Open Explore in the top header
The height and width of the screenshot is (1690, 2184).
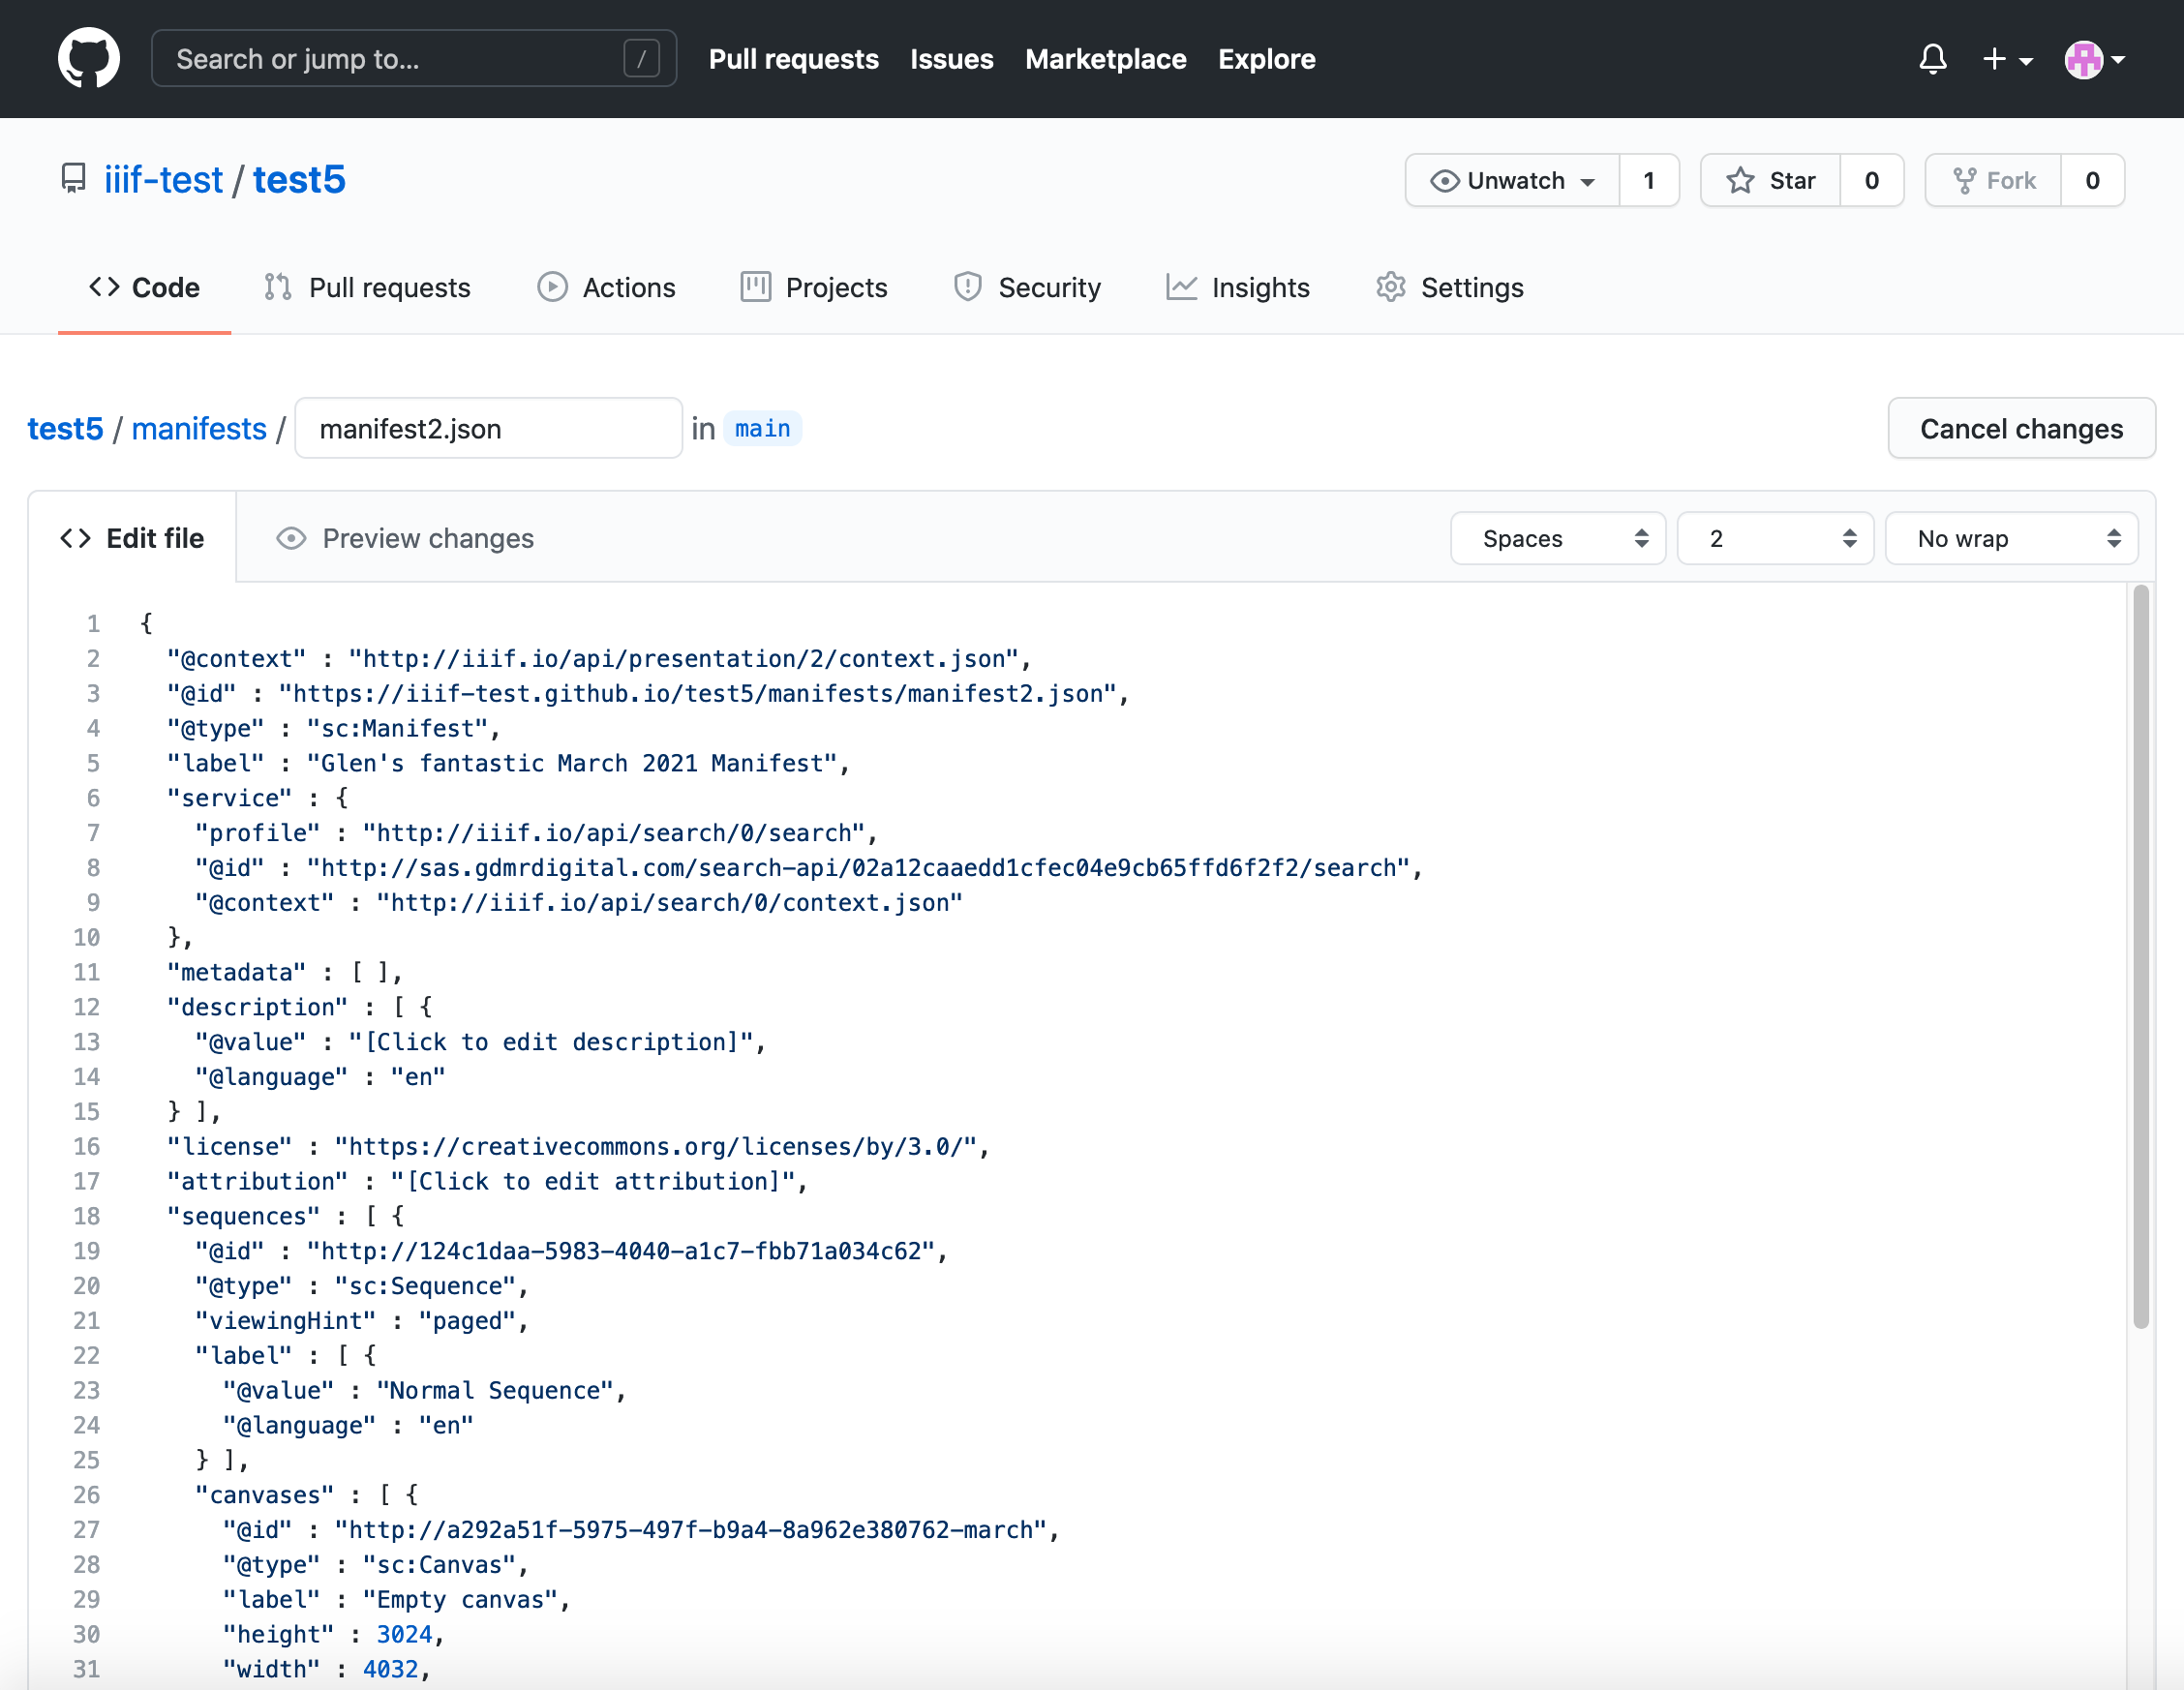[x=1267, y=59]
